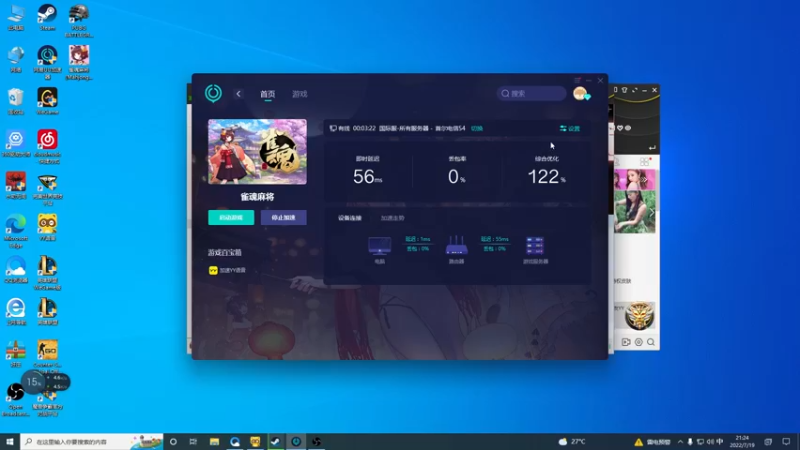Expand the system tray hidden icons arrow

coord(680,442)
